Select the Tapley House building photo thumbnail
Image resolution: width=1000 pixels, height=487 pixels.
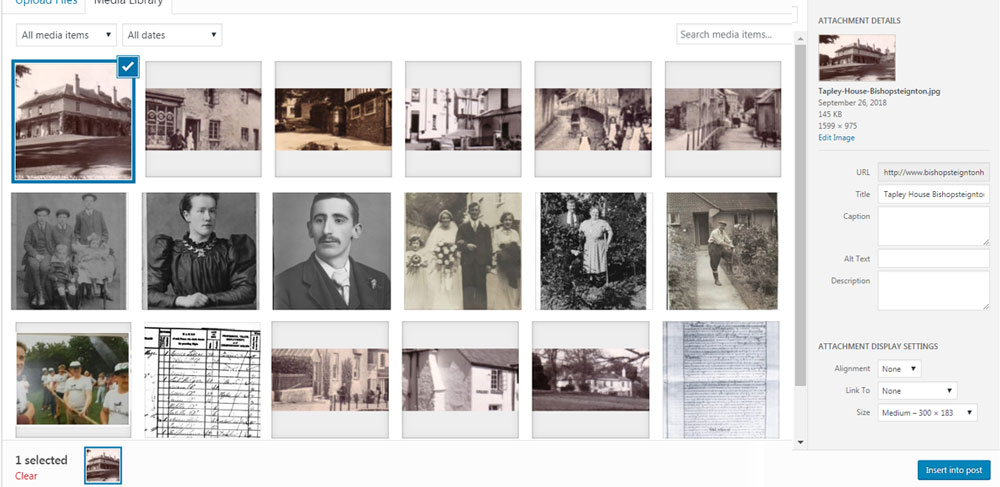pyautogui.click(x=73, y=121)
